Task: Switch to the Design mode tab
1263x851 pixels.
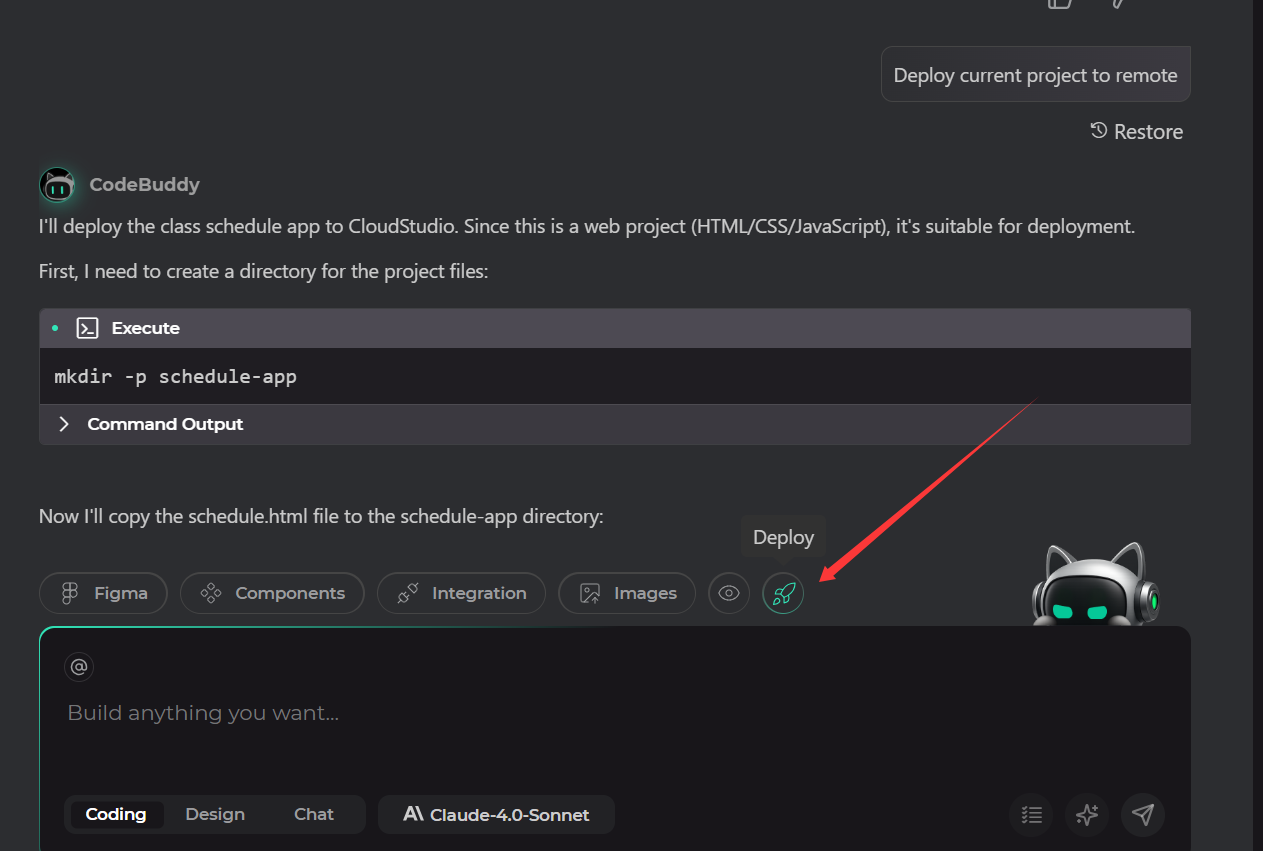Action: (215, 814)
